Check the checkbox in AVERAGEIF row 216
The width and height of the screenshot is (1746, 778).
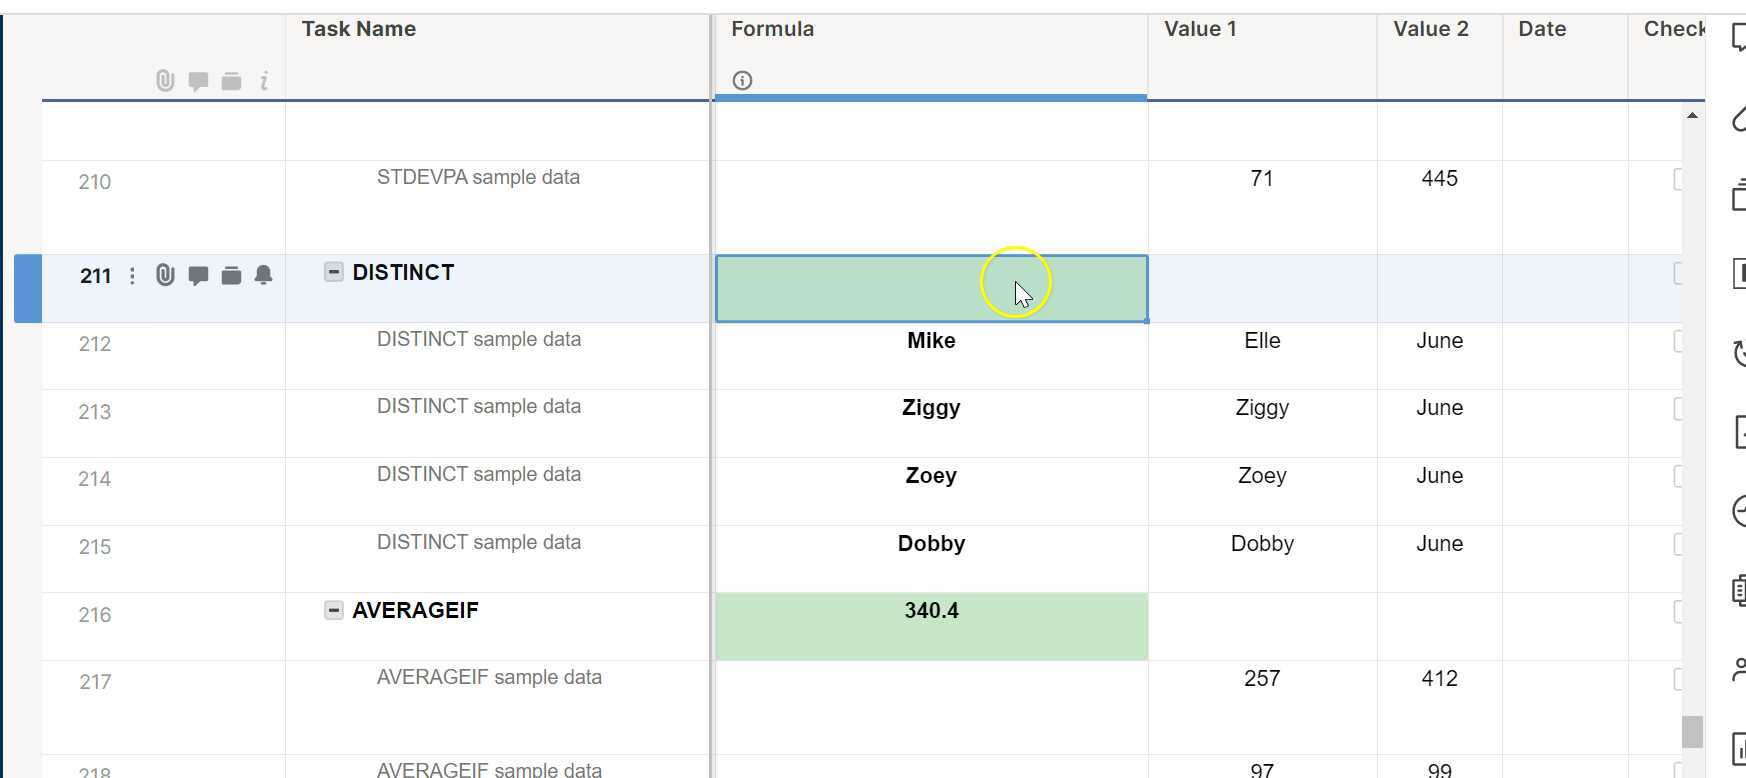[x=1678, y=612]
